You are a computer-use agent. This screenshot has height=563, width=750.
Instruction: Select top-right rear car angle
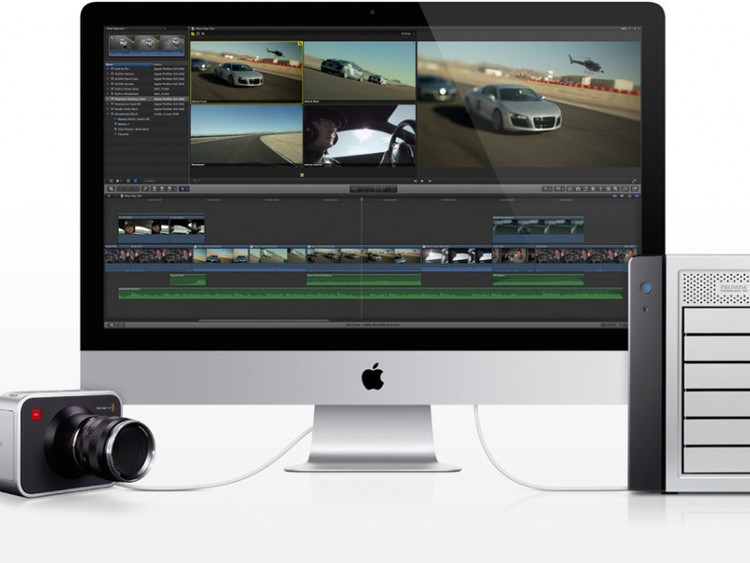click(360, 71)
